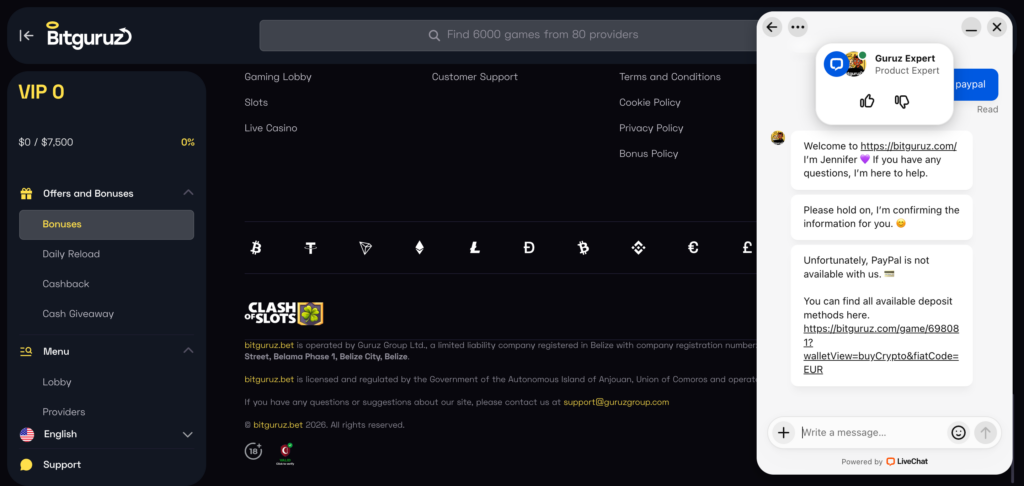Open the Privacy Policy link
This screenshot has height=486, width=1024.
(x=651, y=128)
